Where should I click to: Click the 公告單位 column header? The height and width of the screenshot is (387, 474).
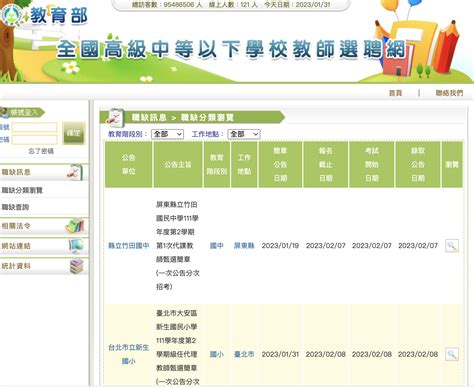coord(129,164)
